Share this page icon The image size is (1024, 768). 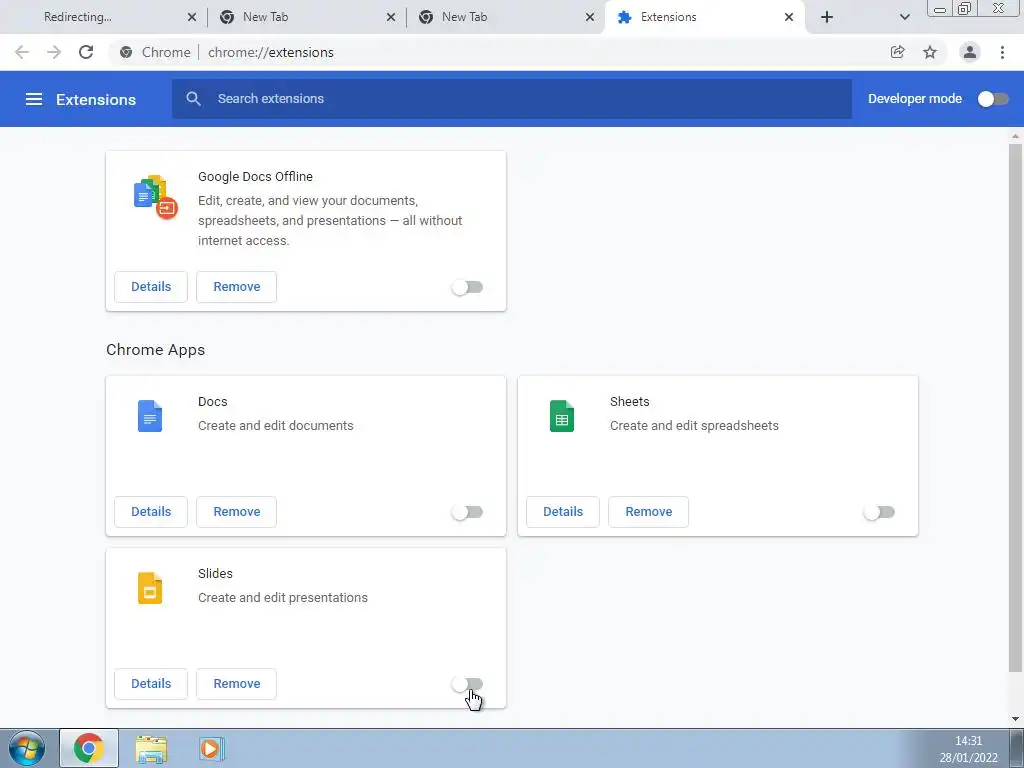pos(897,52)
